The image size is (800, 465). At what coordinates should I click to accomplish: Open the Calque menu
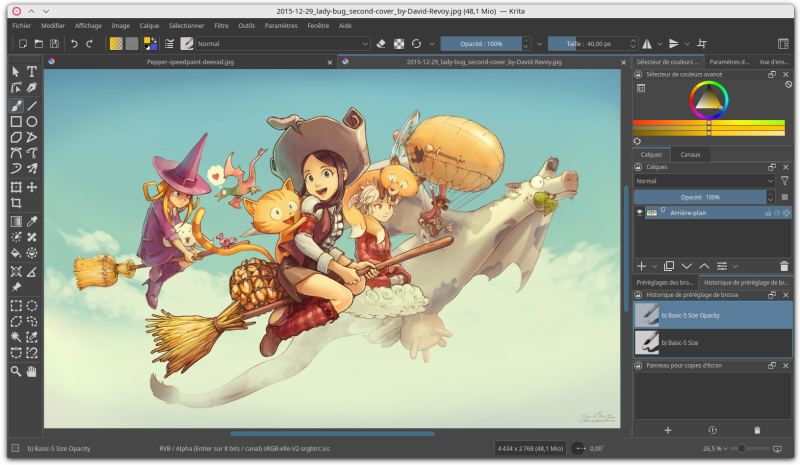[x=149, y=26]
